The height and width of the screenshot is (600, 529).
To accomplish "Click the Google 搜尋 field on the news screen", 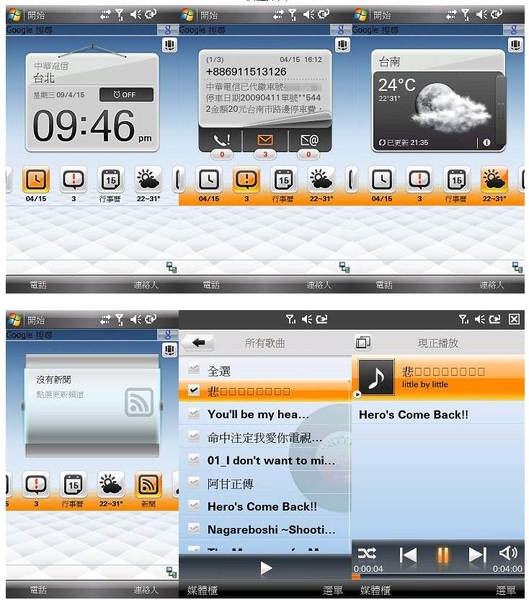I will [81, 335].
